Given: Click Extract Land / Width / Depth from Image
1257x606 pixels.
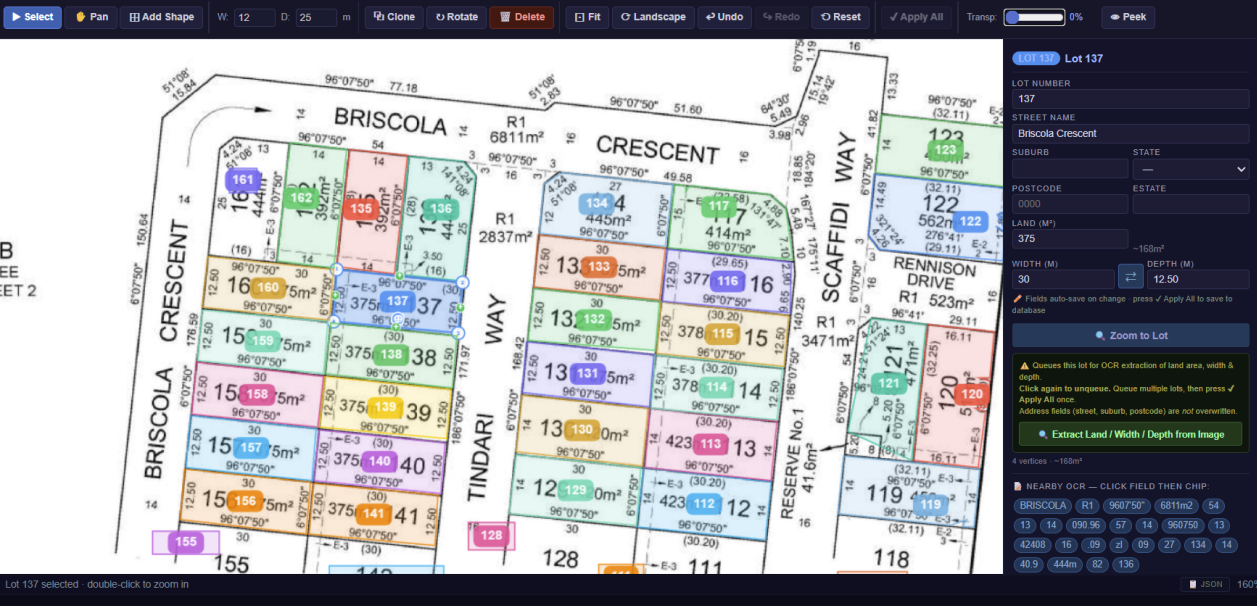Looking at the screenshot, I should point(1130,434).
